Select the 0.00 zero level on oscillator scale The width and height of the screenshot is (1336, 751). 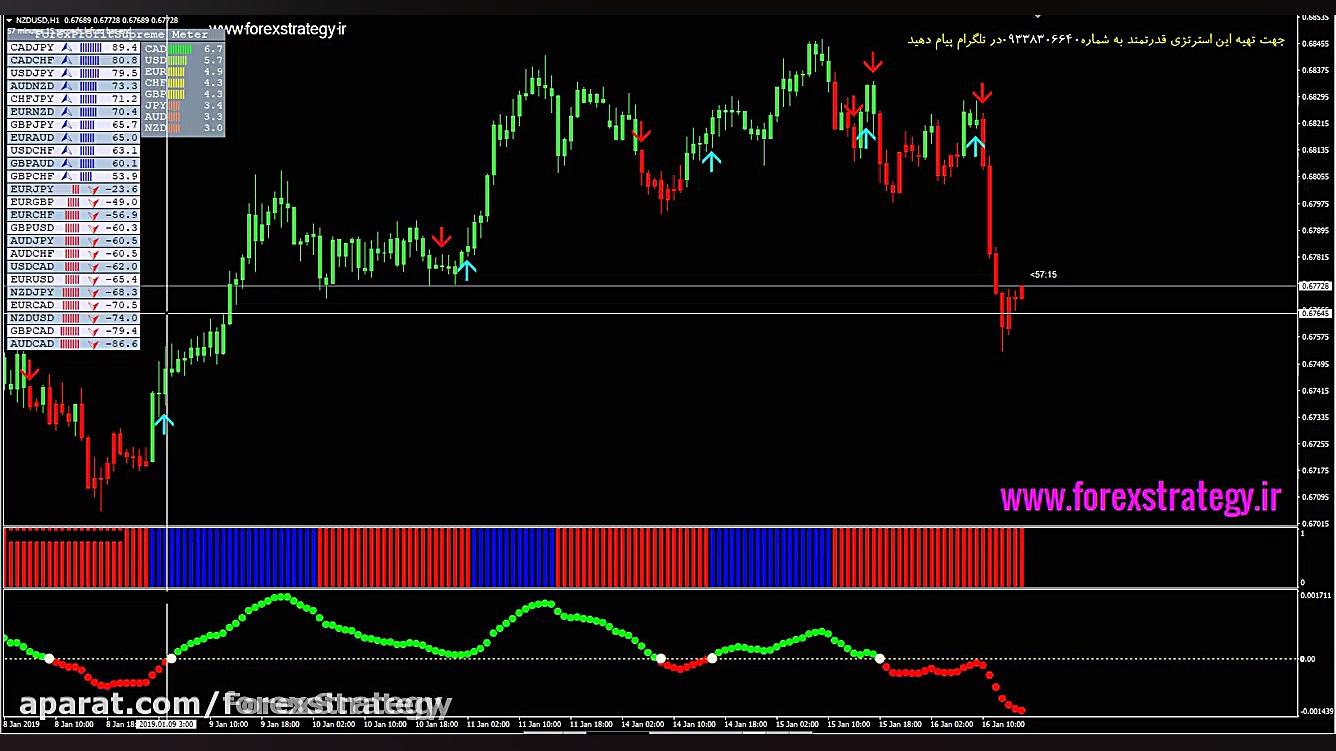pyautogui.click(x=1307, y=659)
